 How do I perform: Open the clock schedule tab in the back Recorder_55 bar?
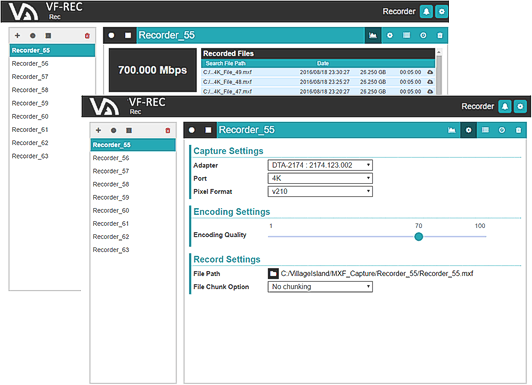pos(423,35)
